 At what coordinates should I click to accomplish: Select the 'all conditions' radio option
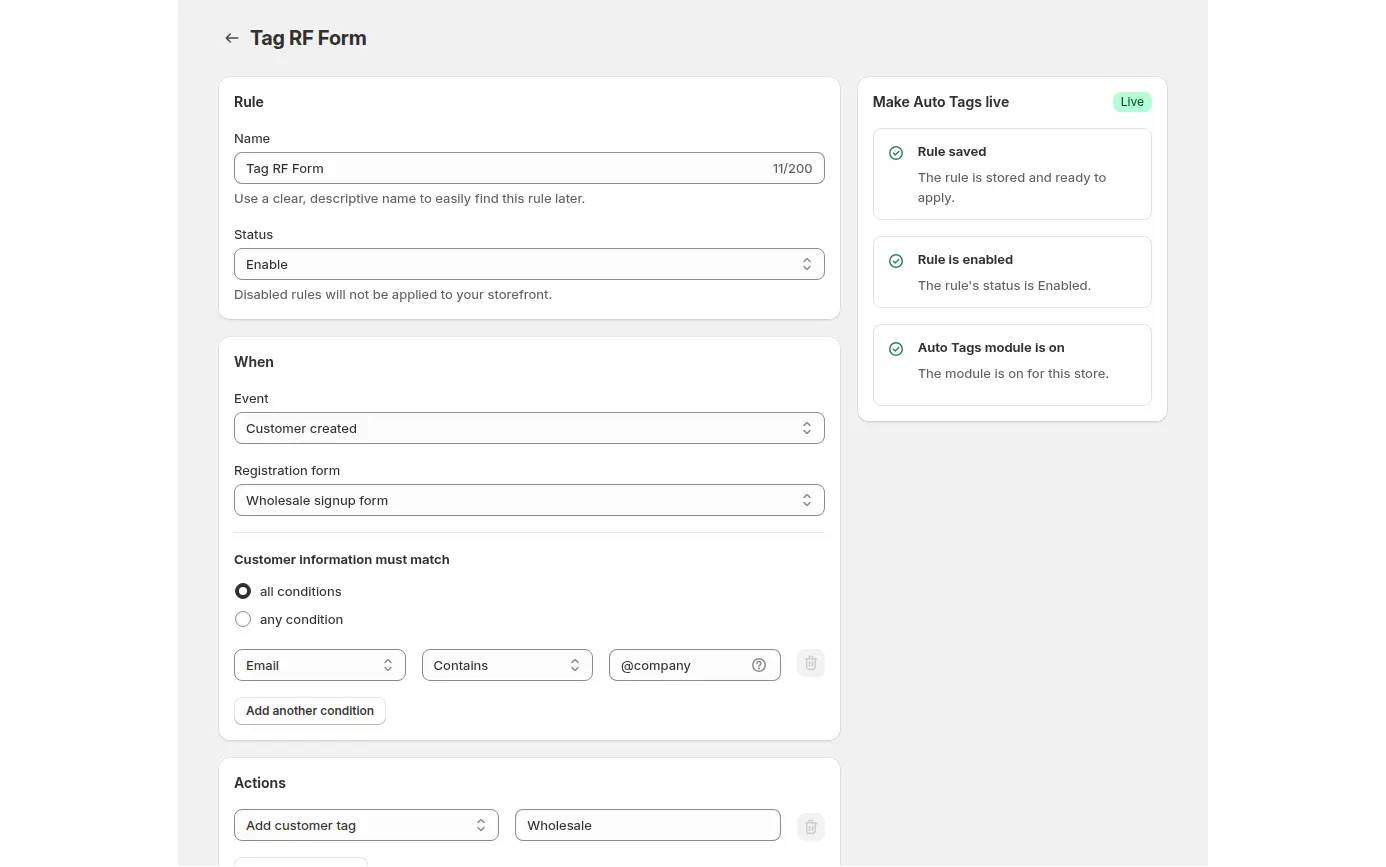243,591
